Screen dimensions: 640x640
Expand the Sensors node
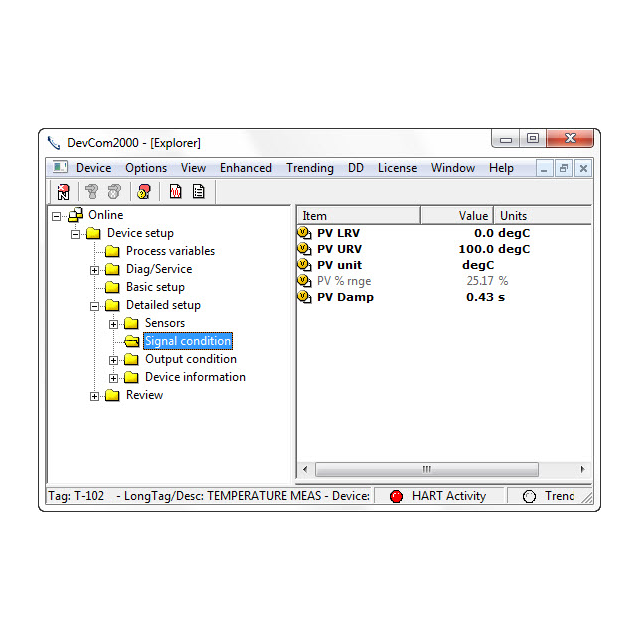pyautogui.click(x=113, y=324)
